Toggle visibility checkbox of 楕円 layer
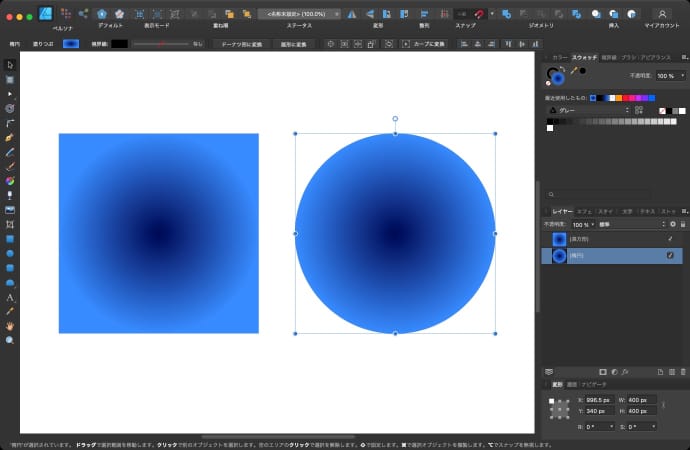 click(x=670, y=256)
